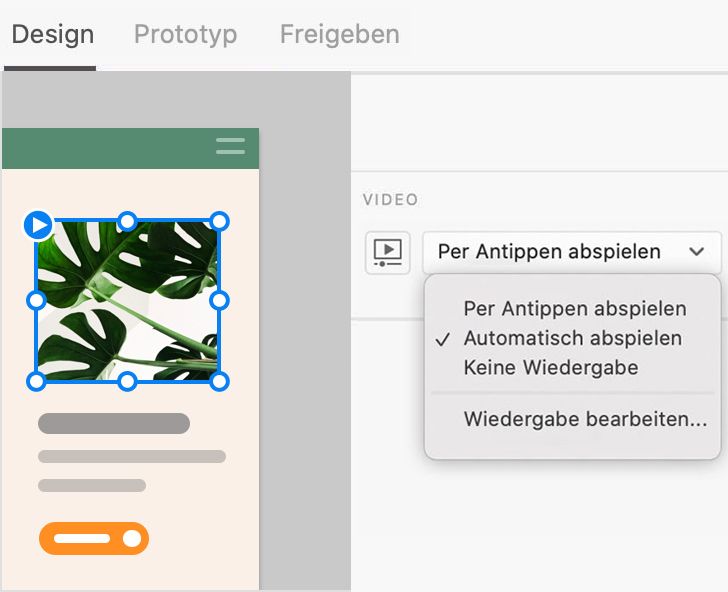
Task: Click the dark gray heading placeholder bar
Action: [114, 423]
